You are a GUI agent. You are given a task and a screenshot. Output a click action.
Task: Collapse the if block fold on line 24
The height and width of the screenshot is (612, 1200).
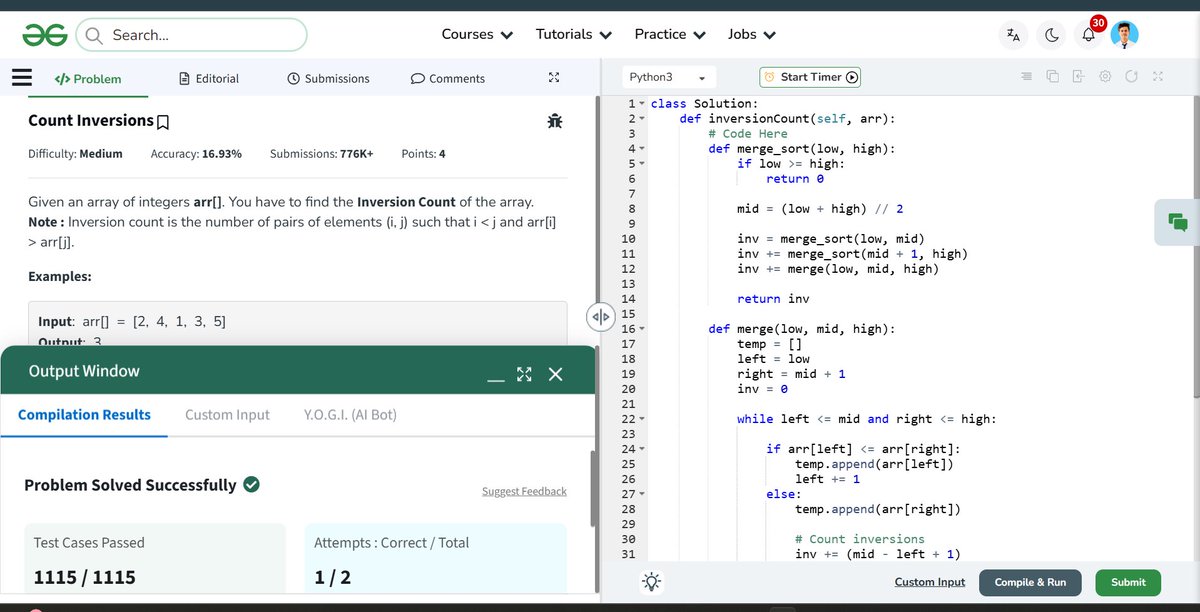pos(642,449)
